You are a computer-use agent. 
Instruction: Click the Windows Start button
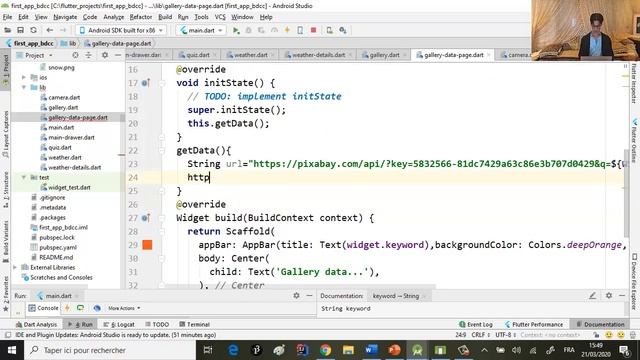(x=12, y=350)
